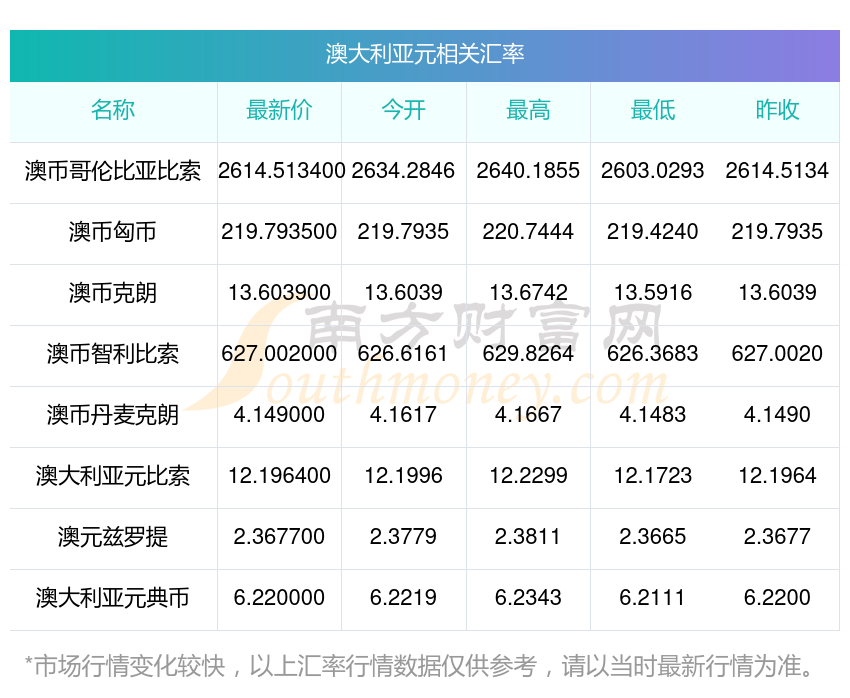Click the row name 澳币克朗
This screenshot has width=850, height=698.
tap(113, 293)
